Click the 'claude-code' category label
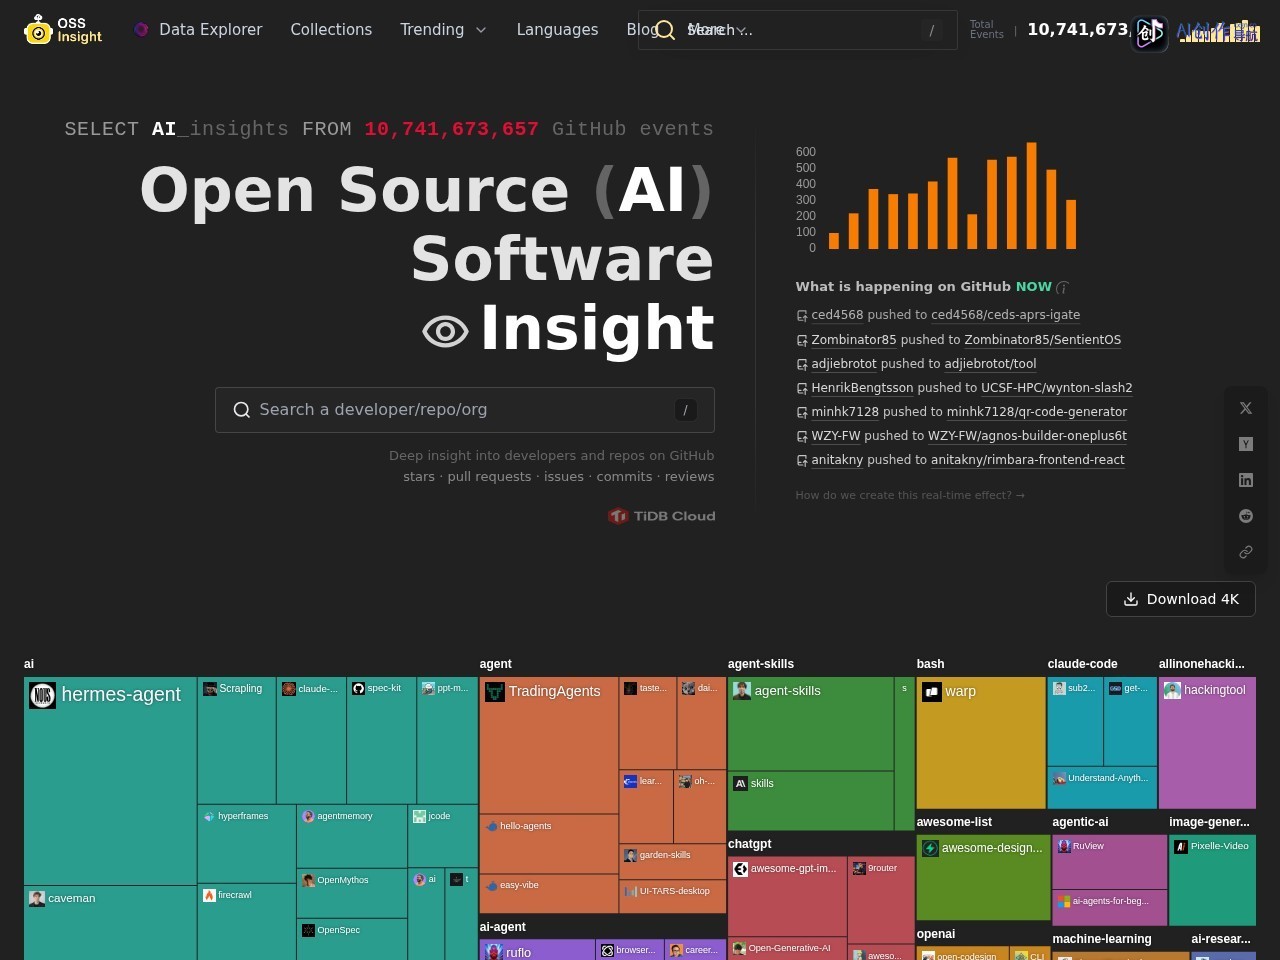The height and width of the screenshot is (960, 1280). click(x=1083, y=664)
